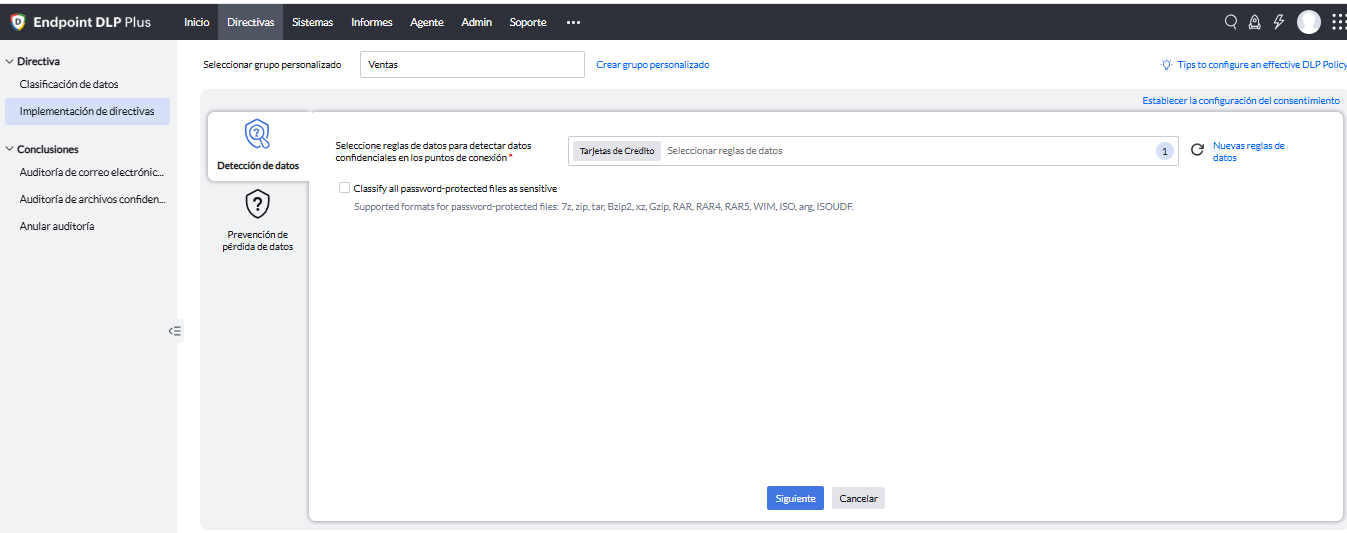1347x533 pixels.
Task: Enable classify password-protected files as sensitive
Action: point(345,188)
